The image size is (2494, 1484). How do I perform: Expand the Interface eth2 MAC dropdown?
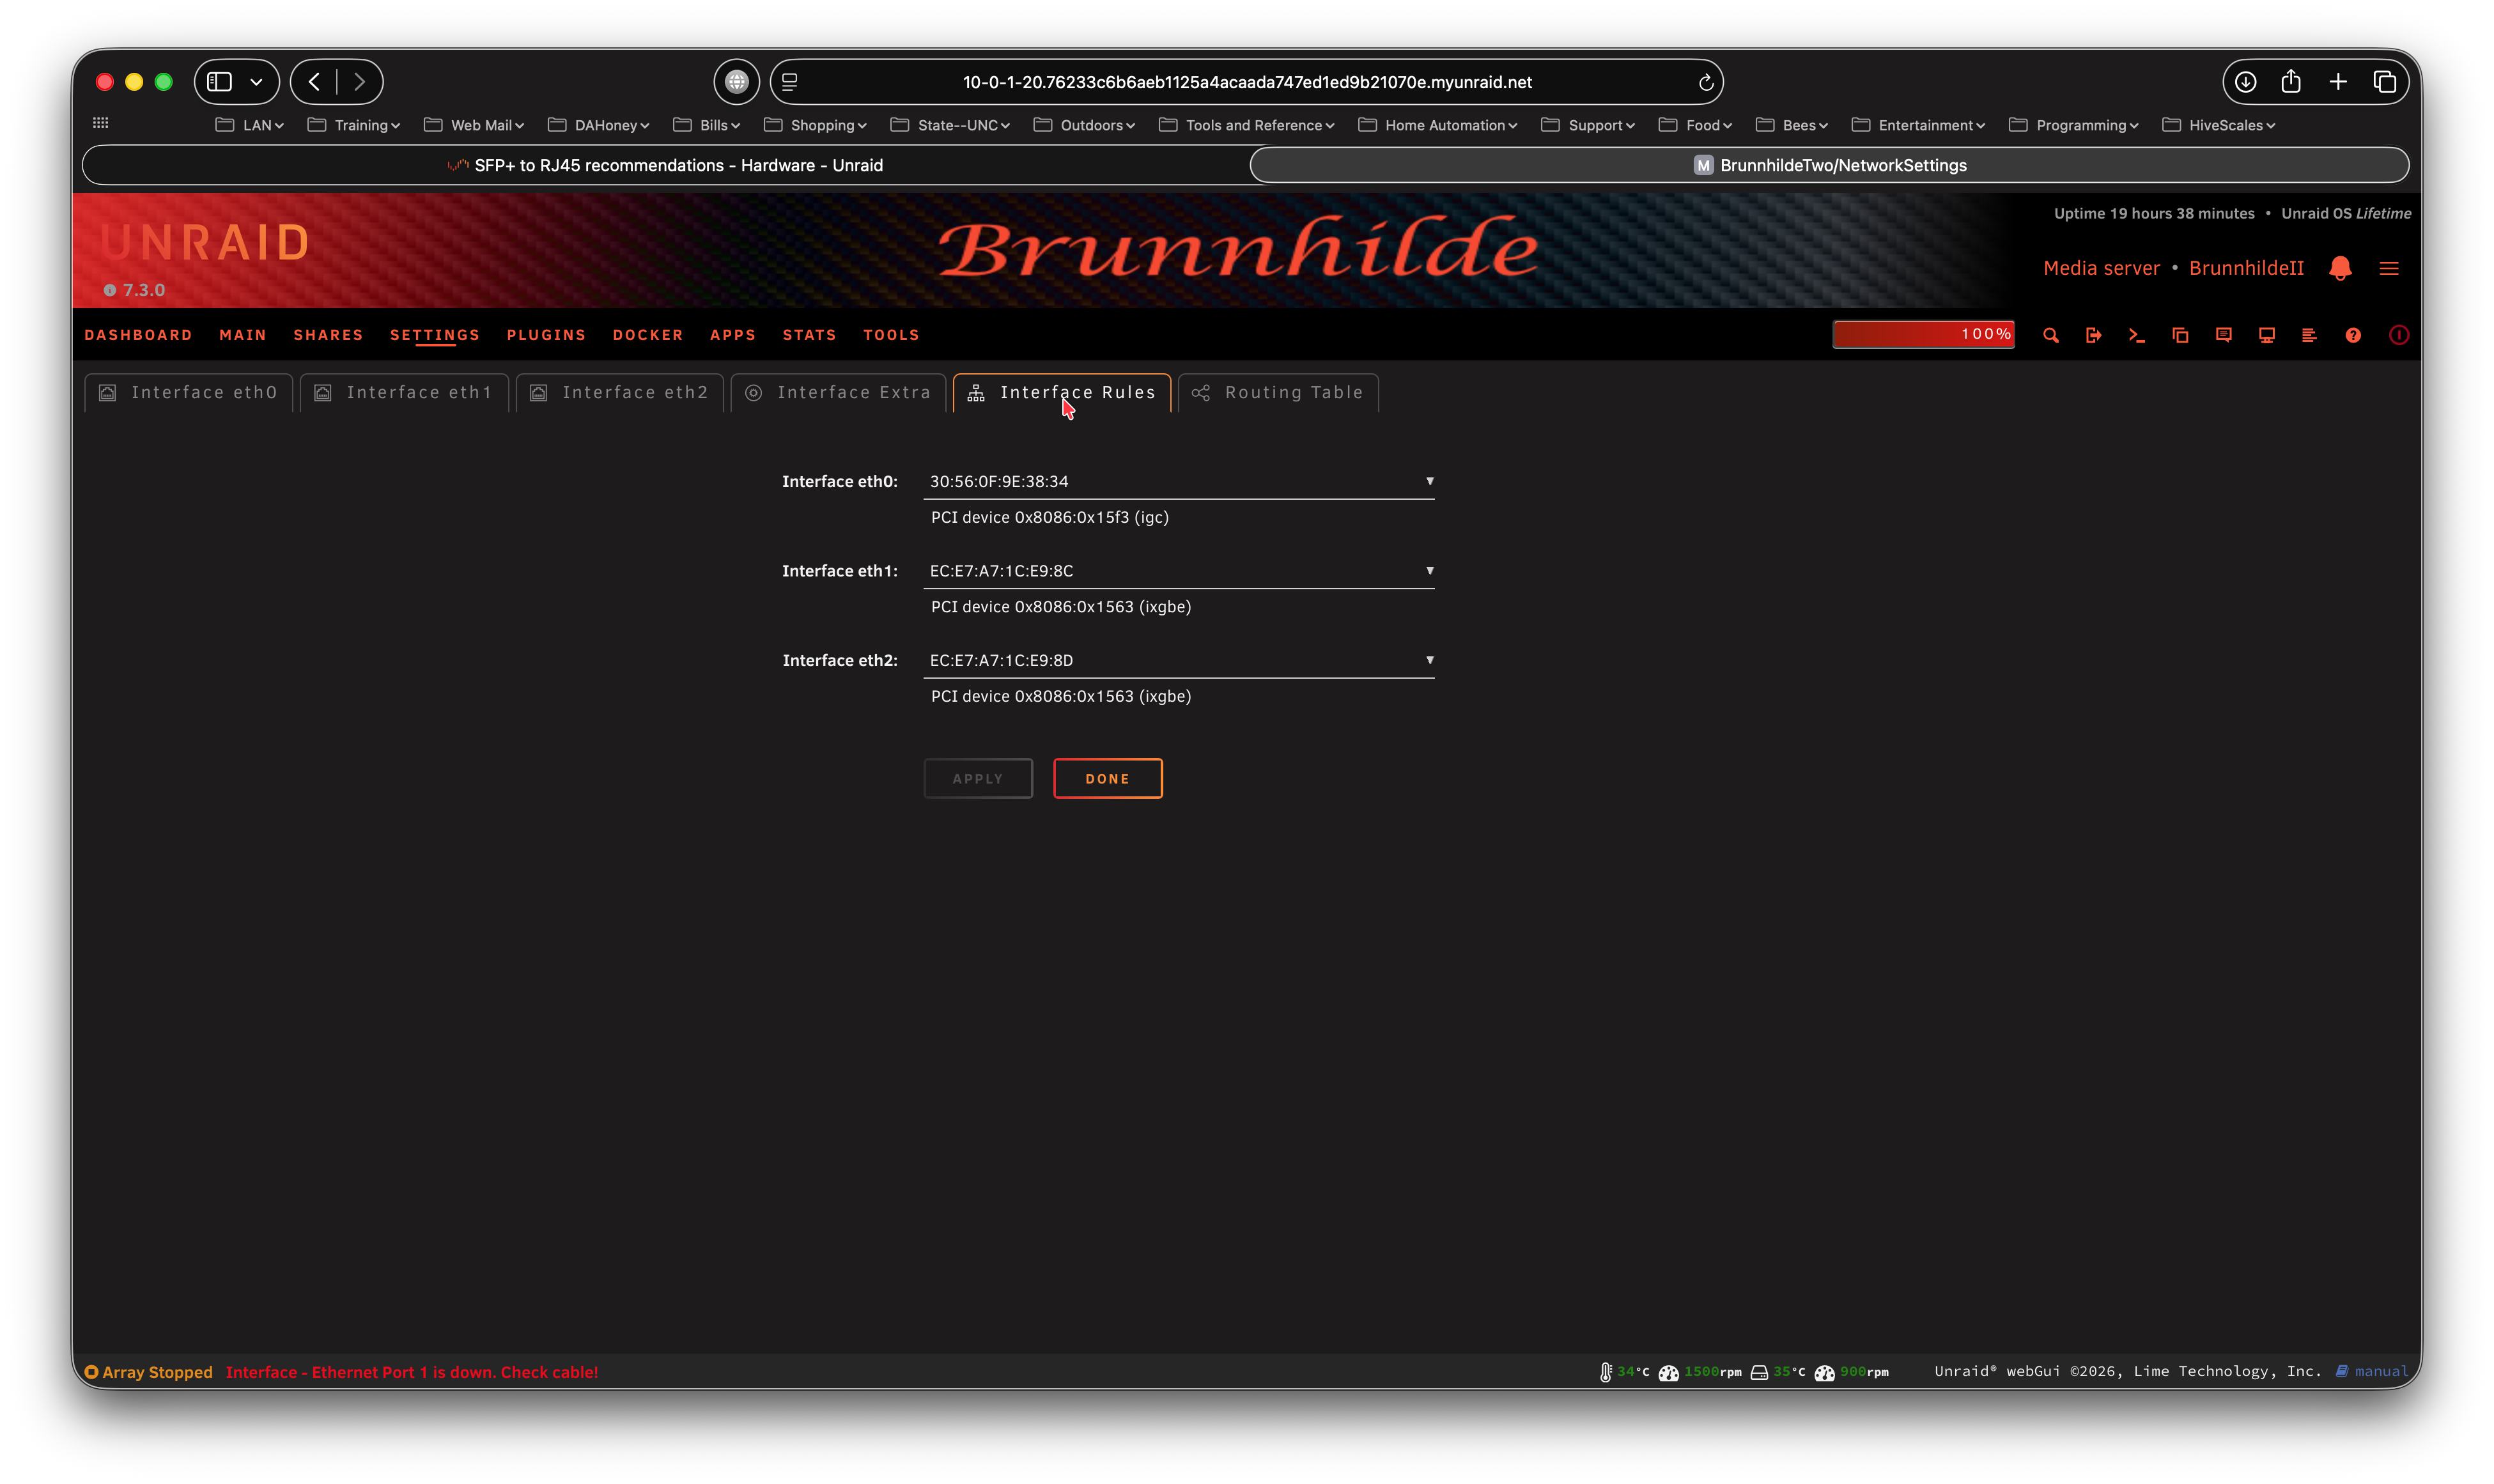coord(1178,660)
